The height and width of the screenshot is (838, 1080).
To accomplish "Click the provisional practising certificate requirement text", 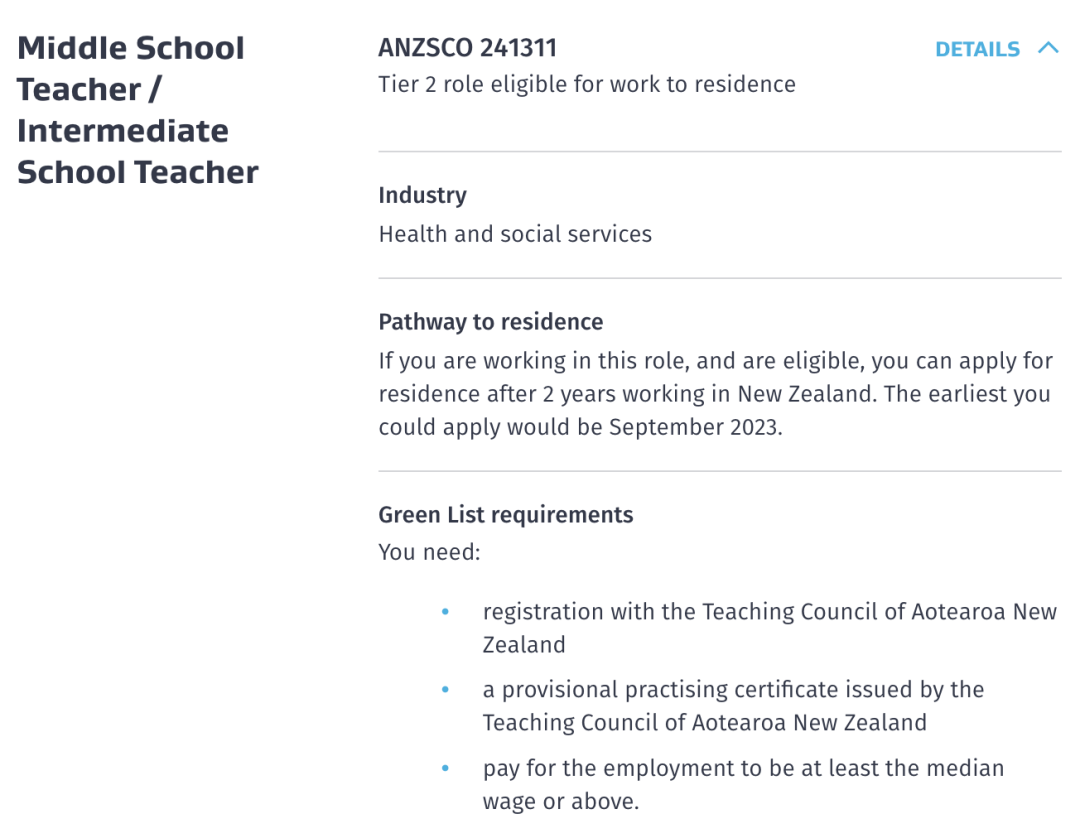I will click(x=734, y=706).
